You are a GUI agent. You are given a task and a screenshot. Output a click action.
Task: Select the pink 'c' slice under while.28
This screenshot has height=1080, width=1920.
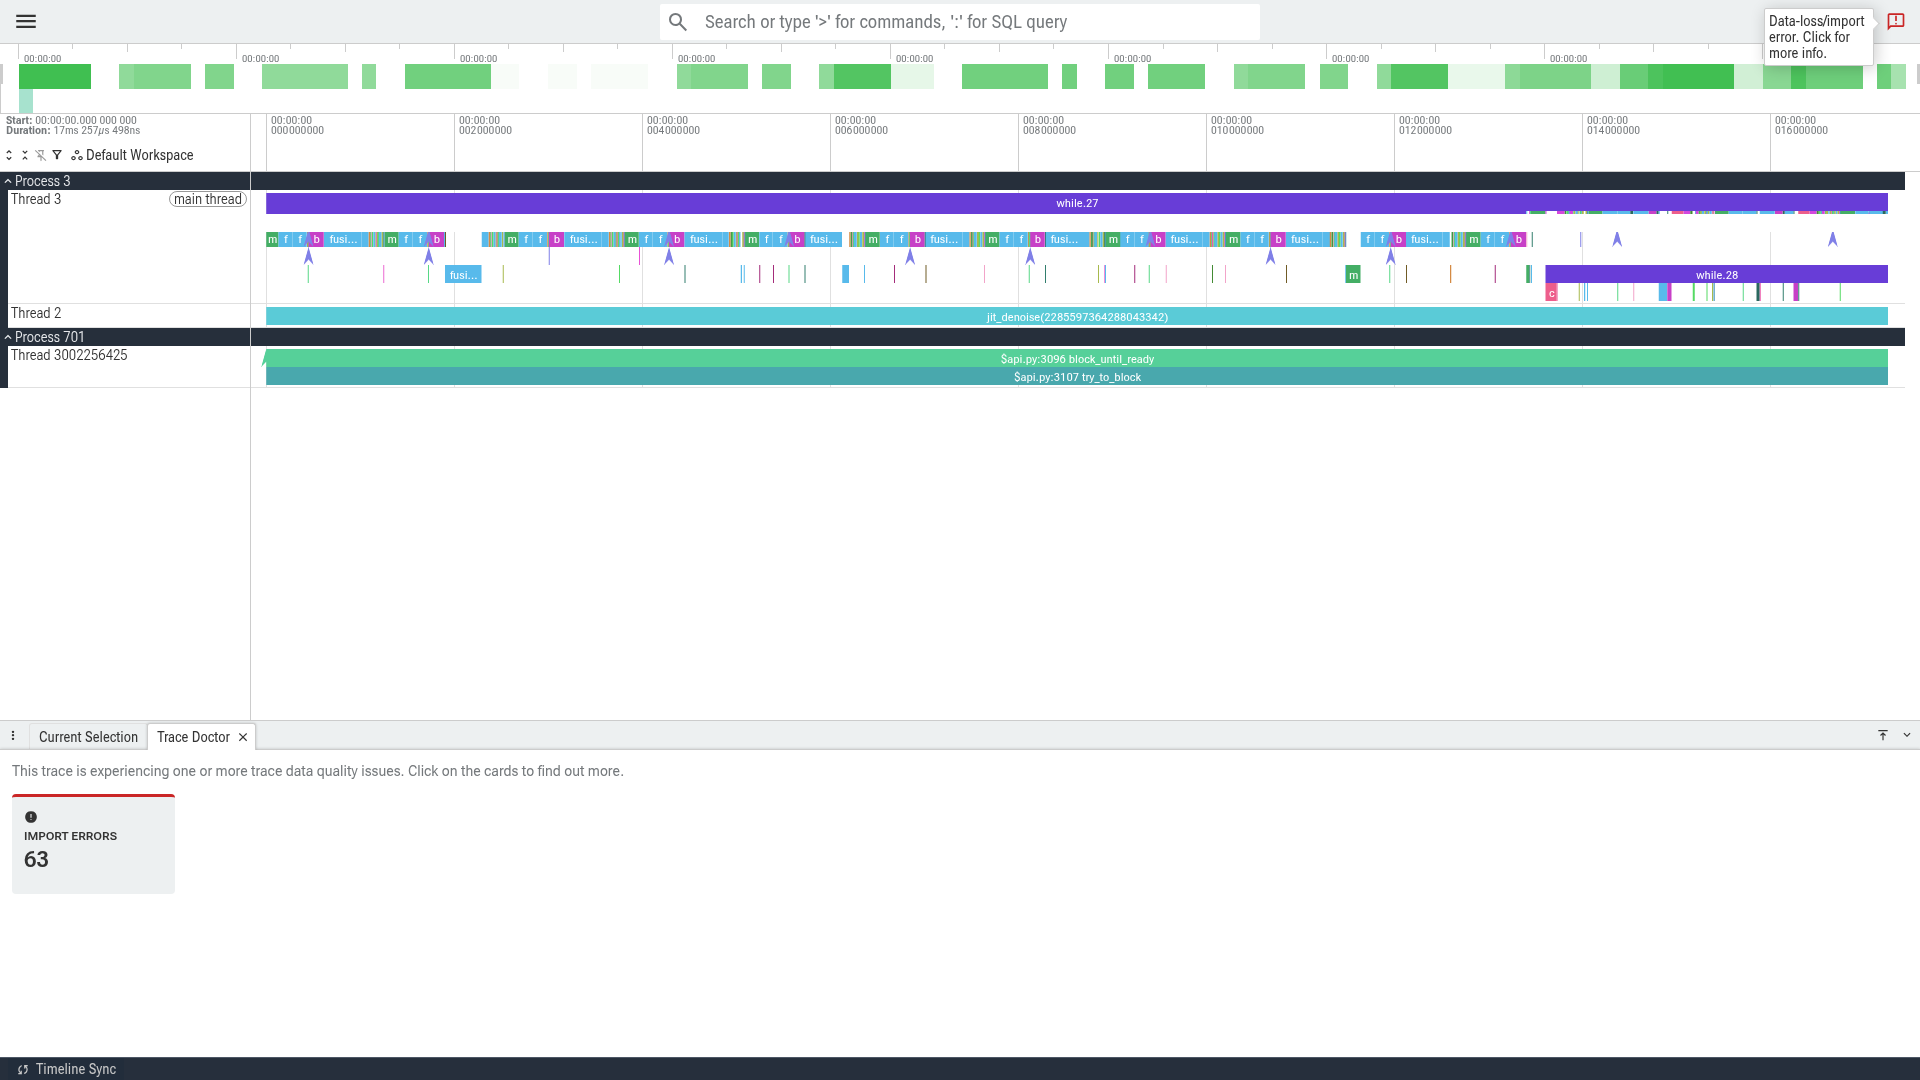click(1551, 293)
